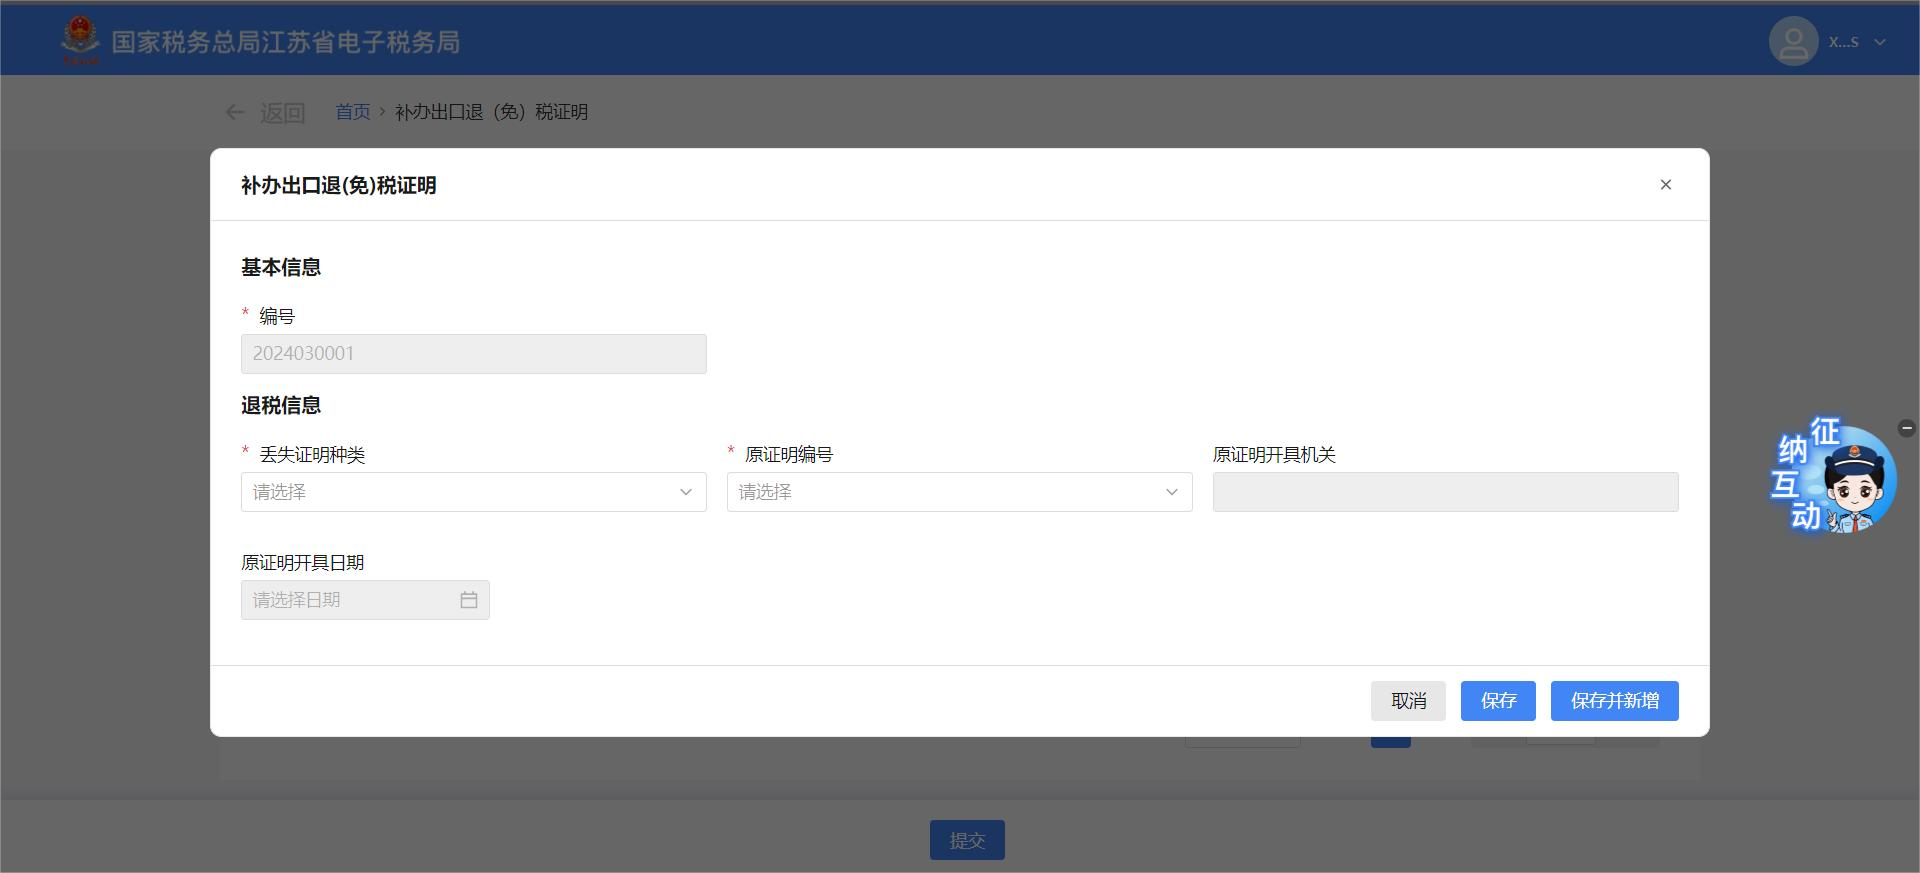The image size is (1920, 873).
Task: Open the 原证明编号 dropdown
Action: [x=959, y=492]
